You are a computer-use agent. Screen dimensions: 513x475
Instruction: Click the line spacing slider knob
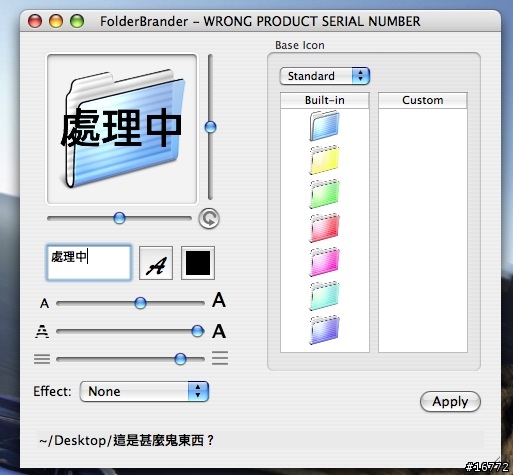[180, 359]
